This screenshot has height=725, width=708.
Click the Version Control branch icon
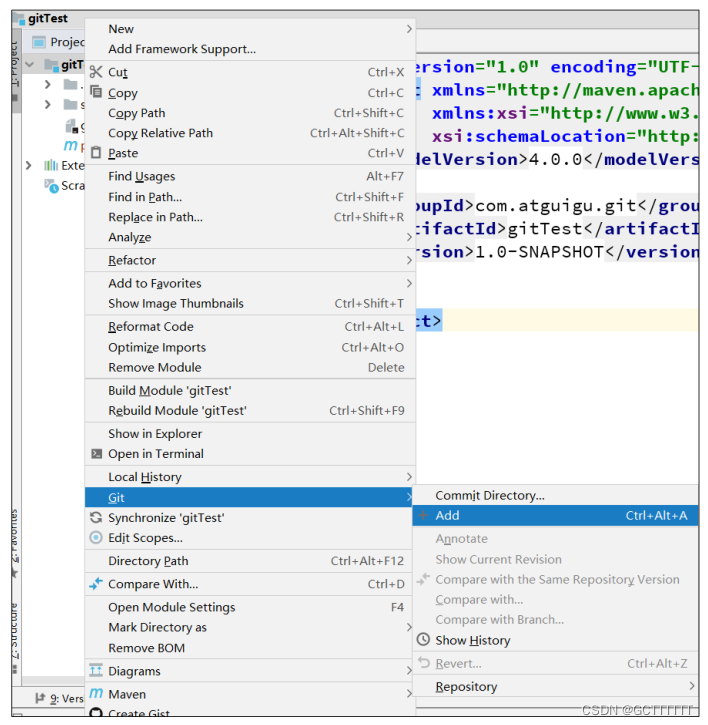click(40, 698)
